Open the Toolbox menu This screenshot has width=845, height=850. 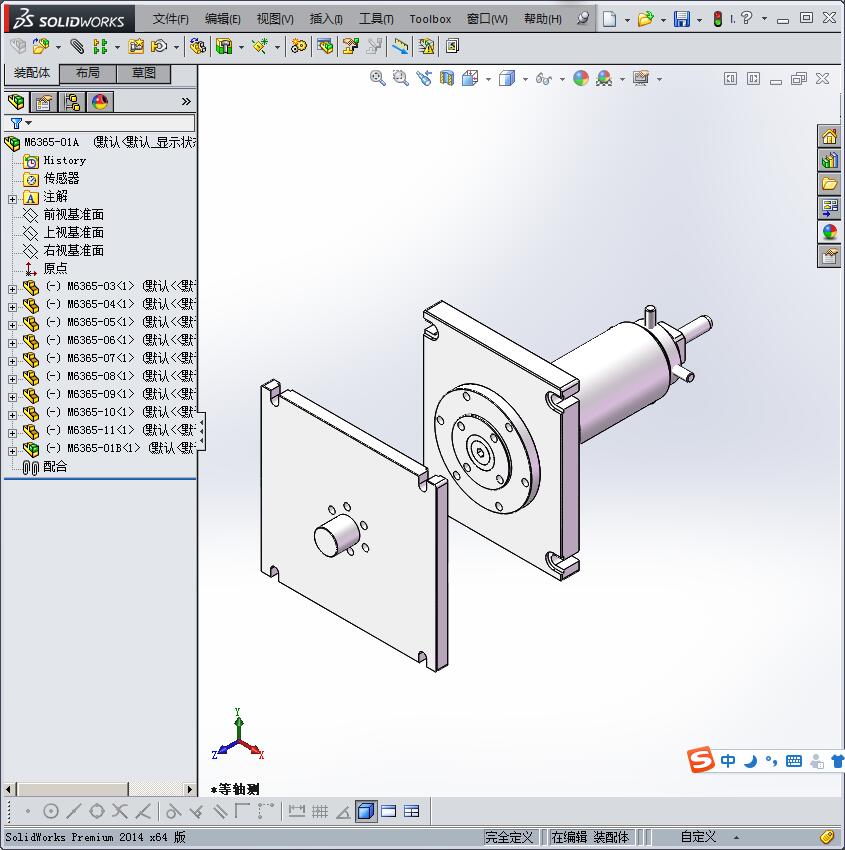430,19
